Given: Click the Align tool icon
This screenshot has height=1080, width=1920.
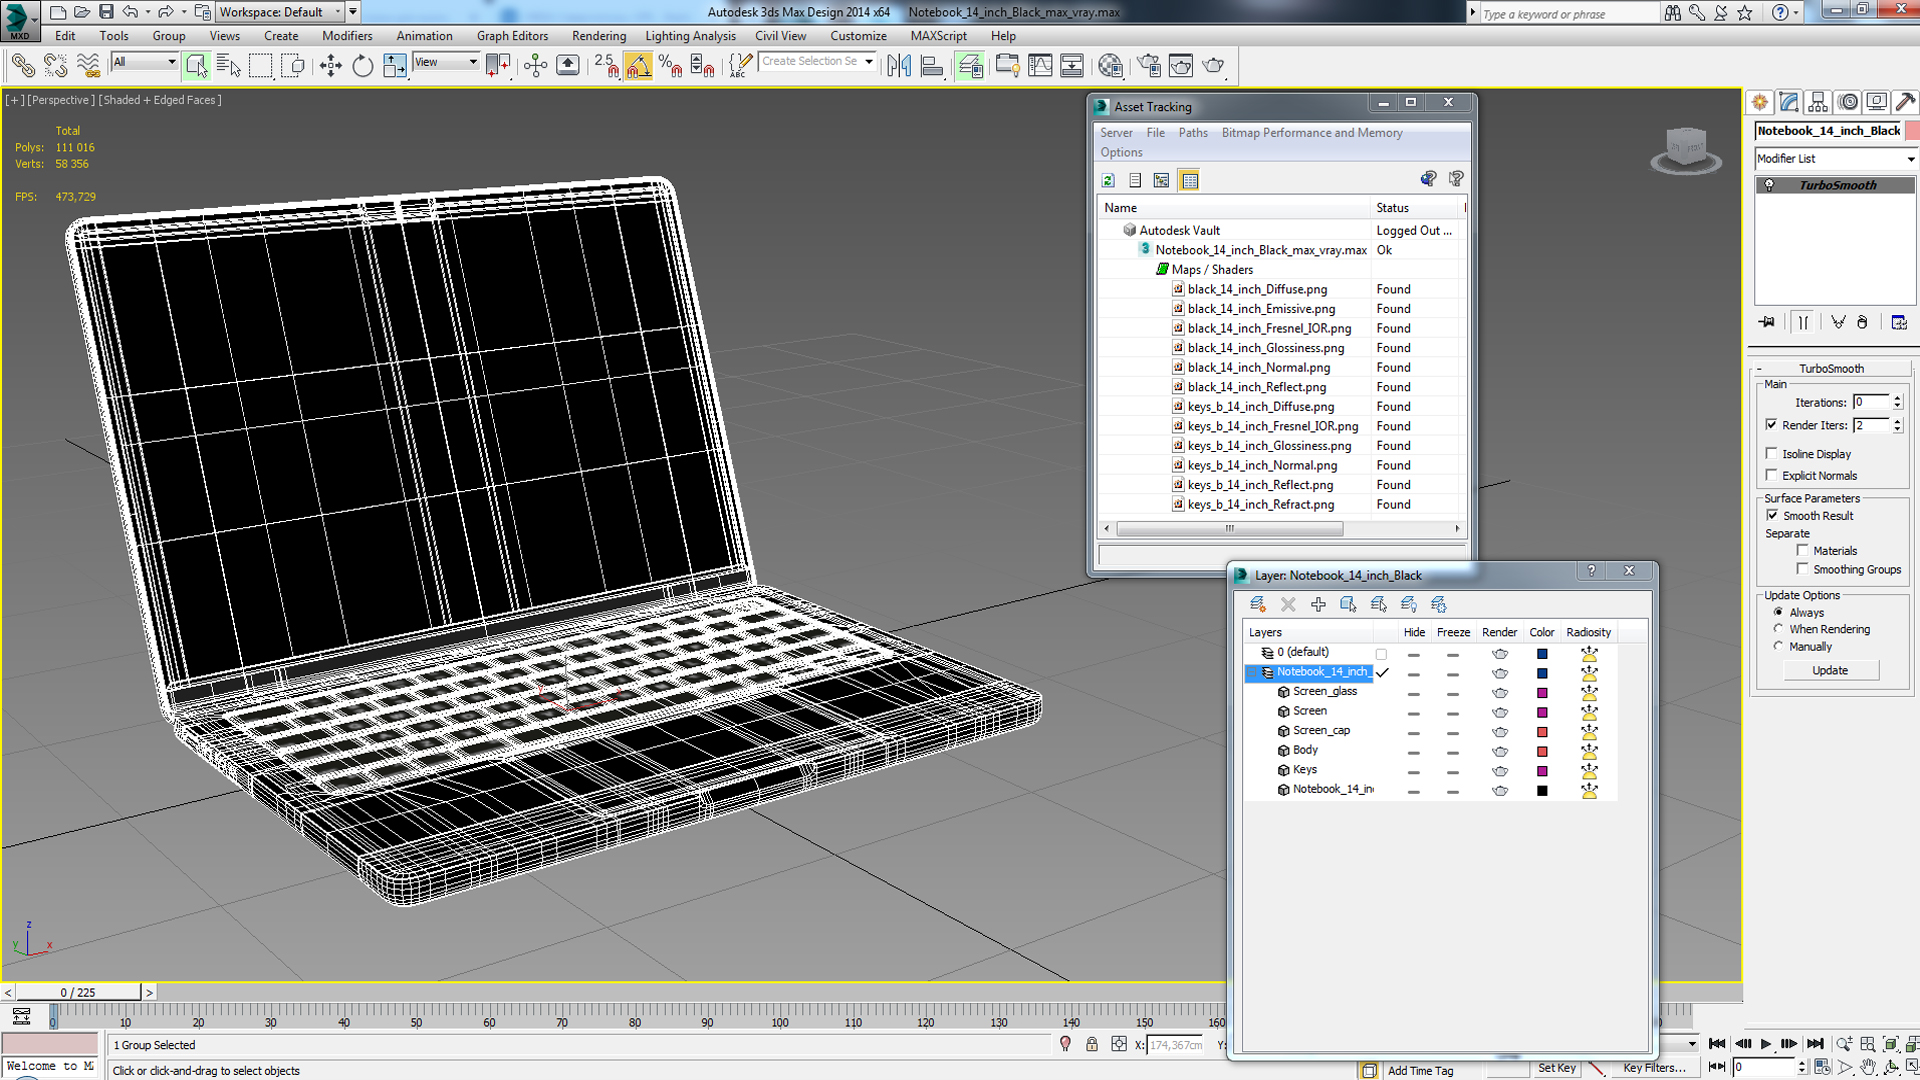Looking at the screenshot, I should [x=932, y=66].
